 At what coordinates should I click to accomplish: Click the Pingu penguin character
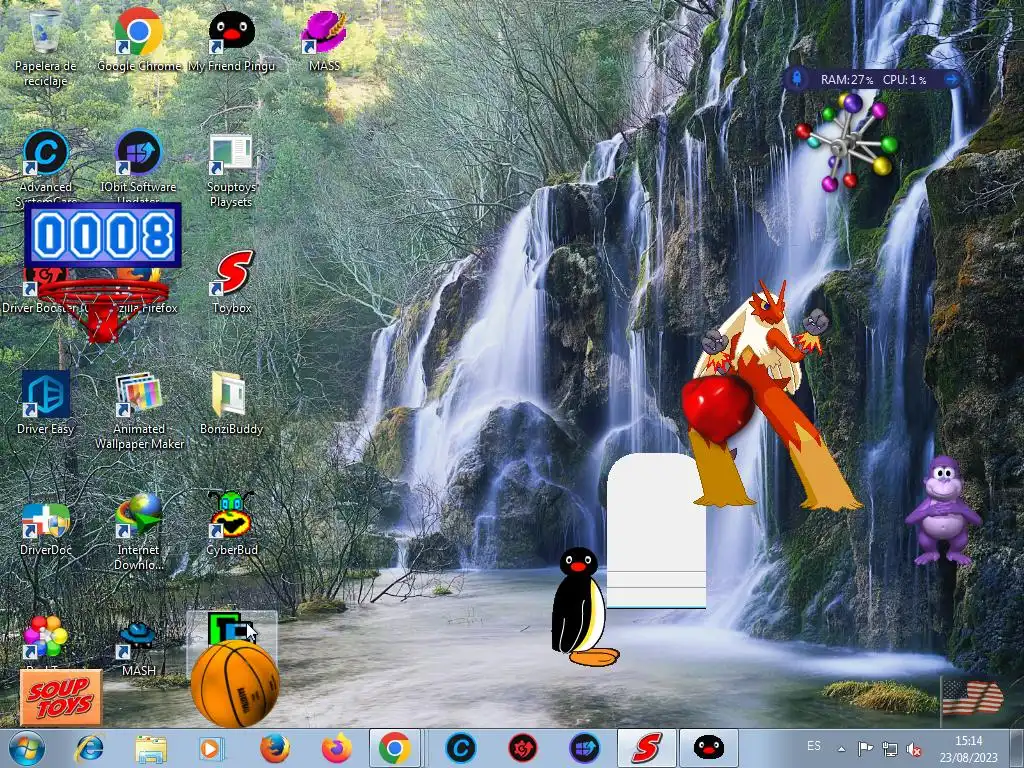click(x=581, y=607)
